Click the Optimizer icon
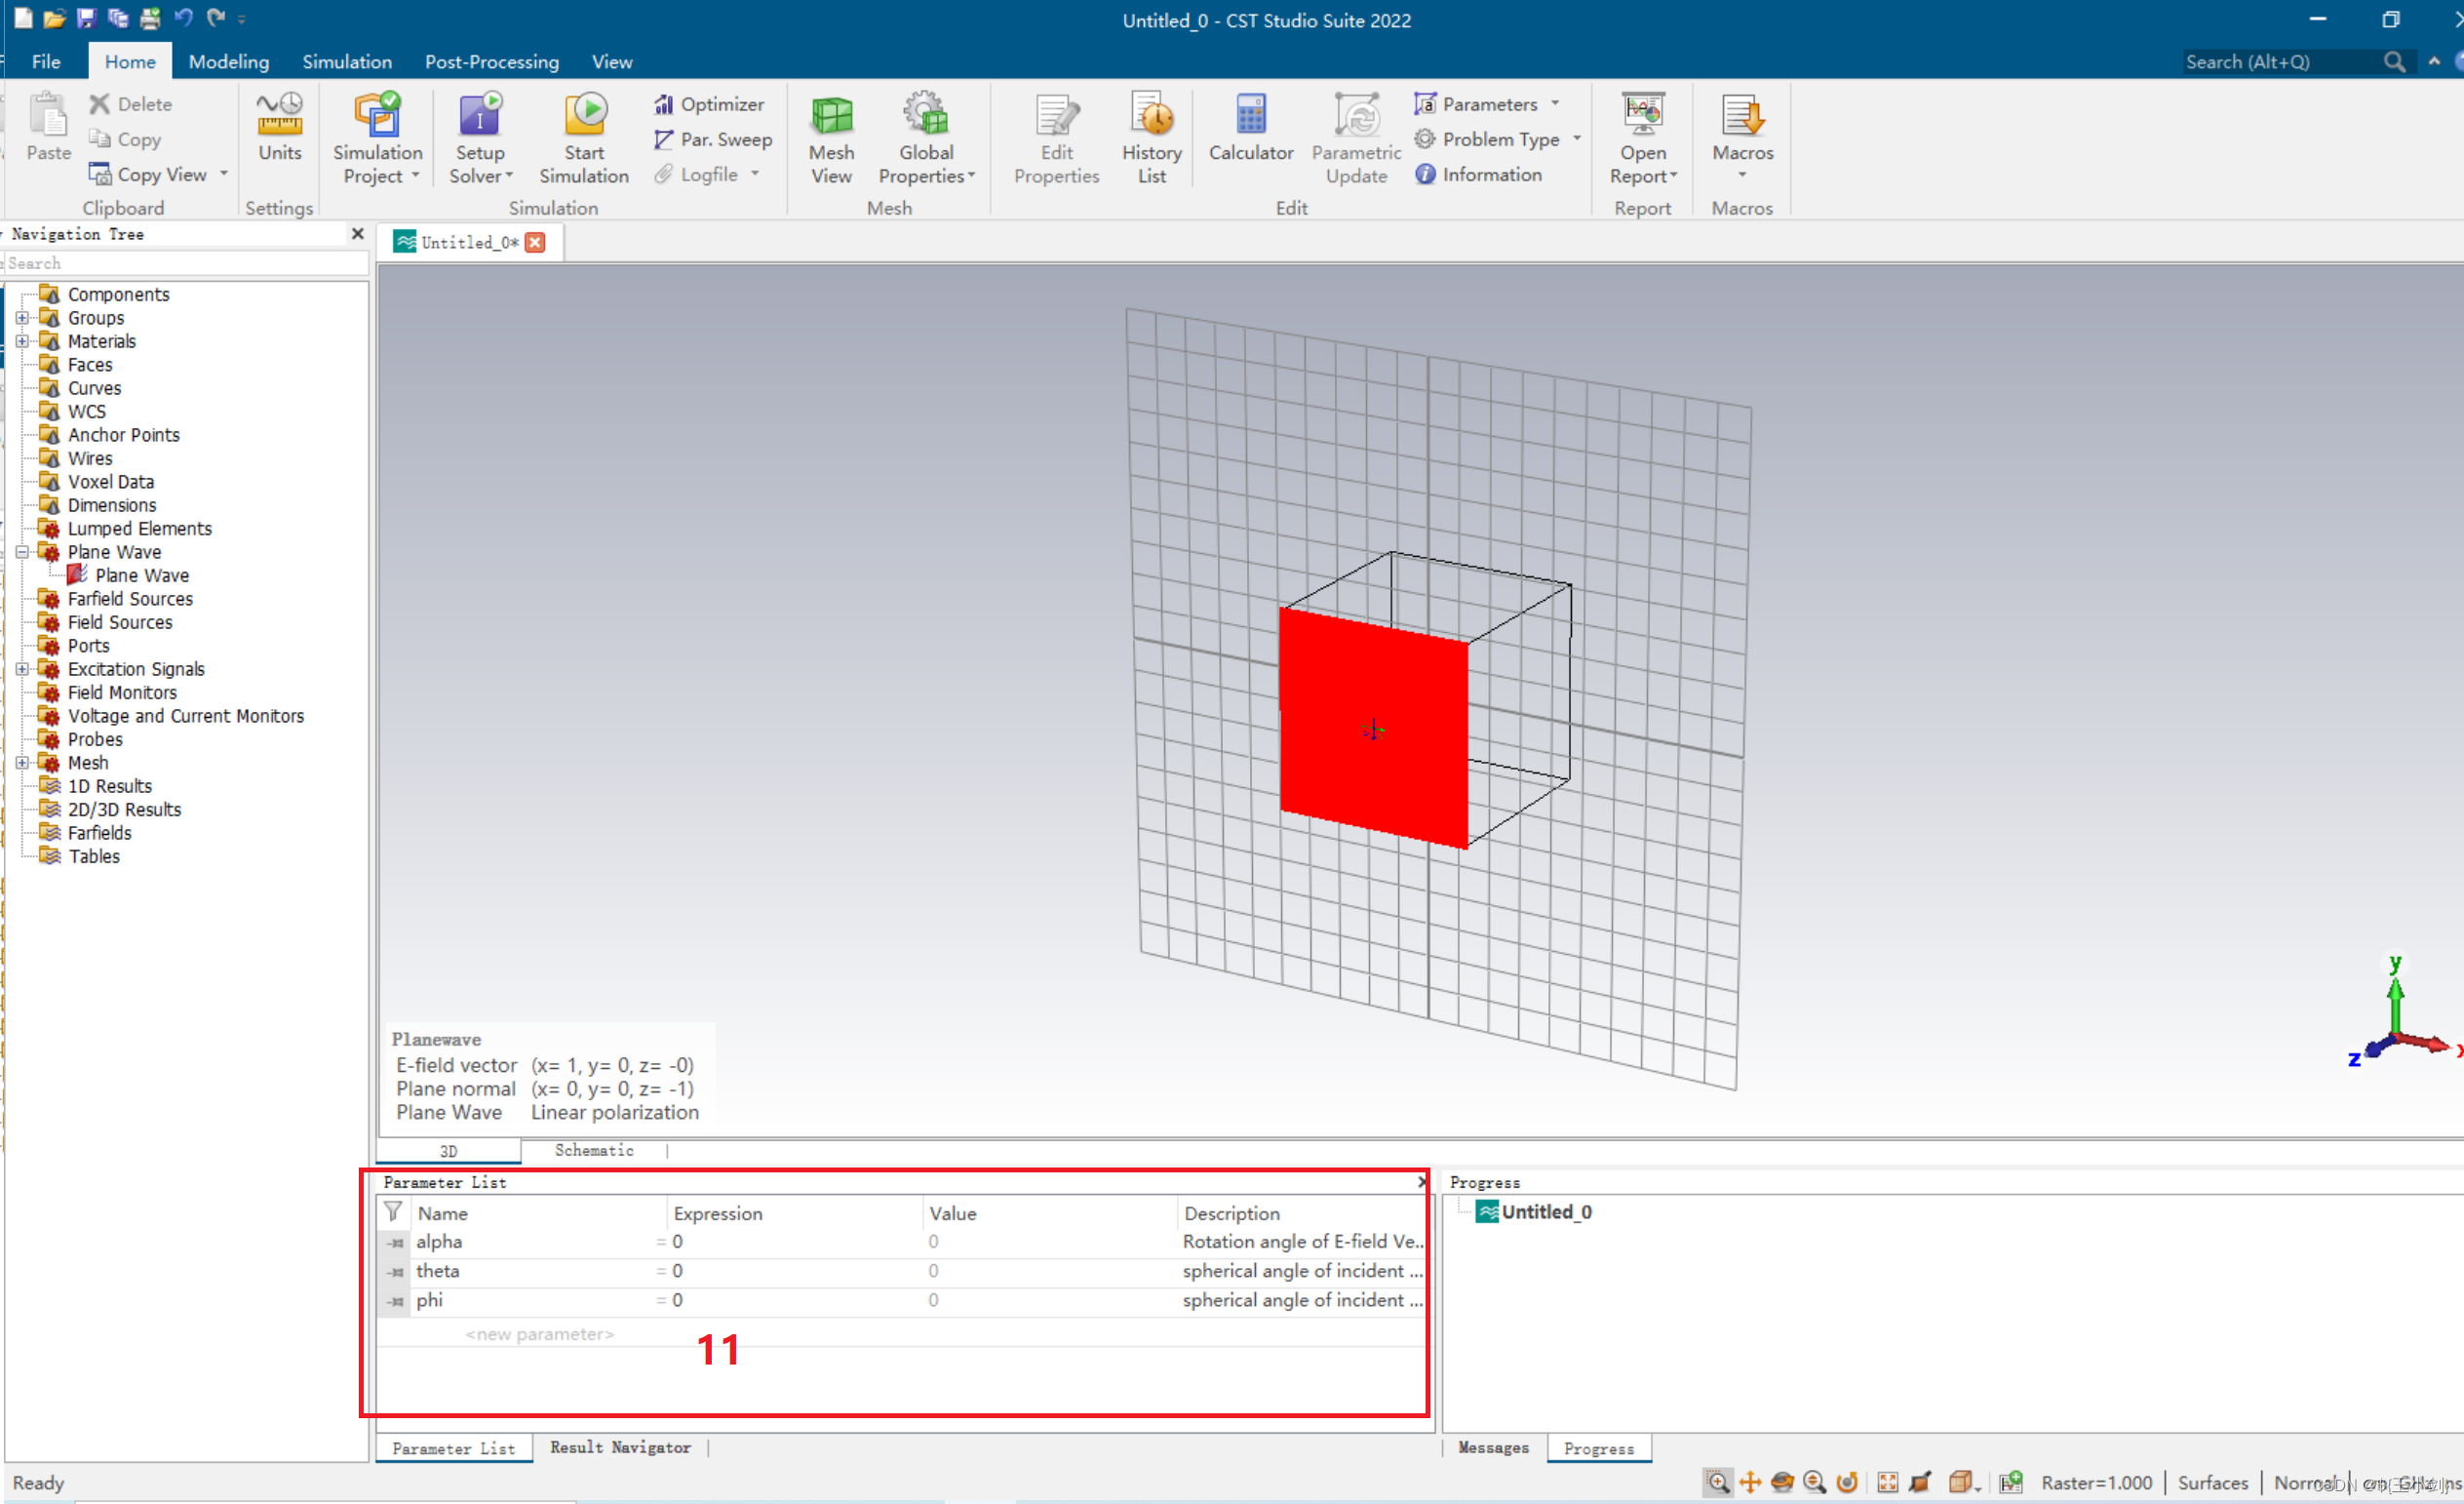 pos(664,104)
